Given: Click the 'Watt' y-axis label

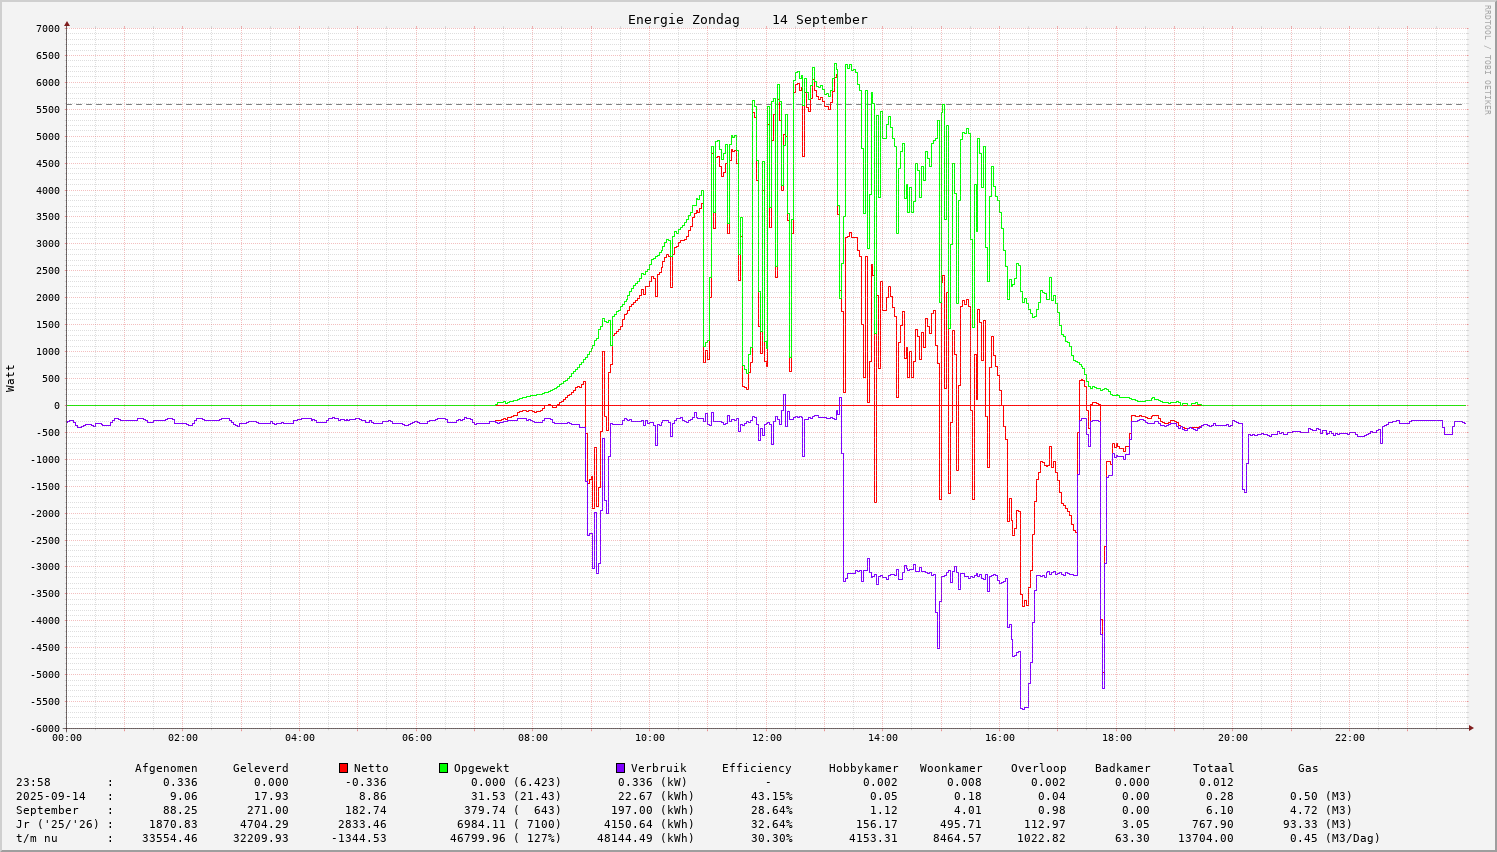Looking at the screenshot, I should tap(11, 378).
